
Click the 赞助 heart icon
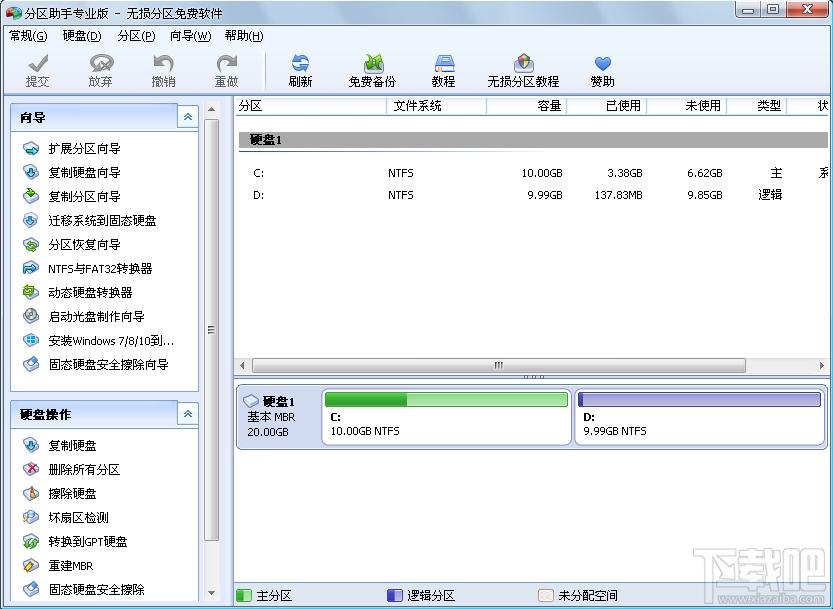(x=602, y=66)
